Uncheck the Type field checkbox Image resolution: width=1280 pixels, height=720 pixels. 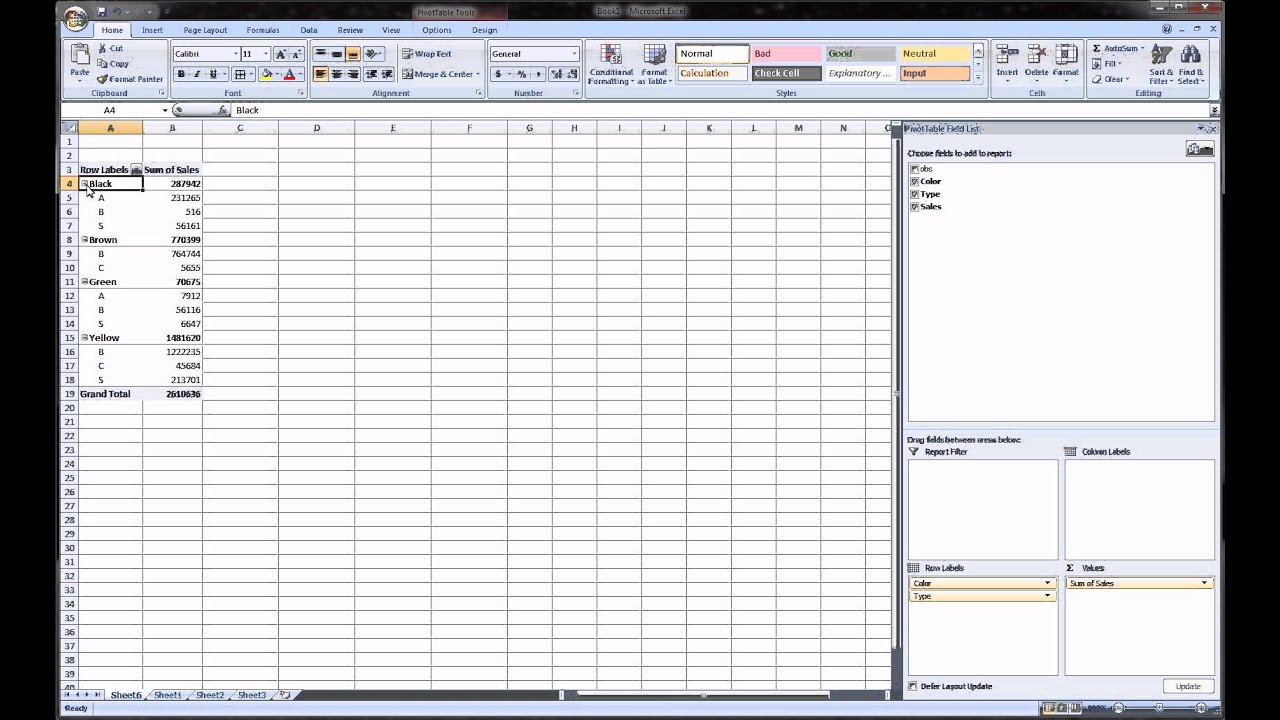tap(914, 194)
